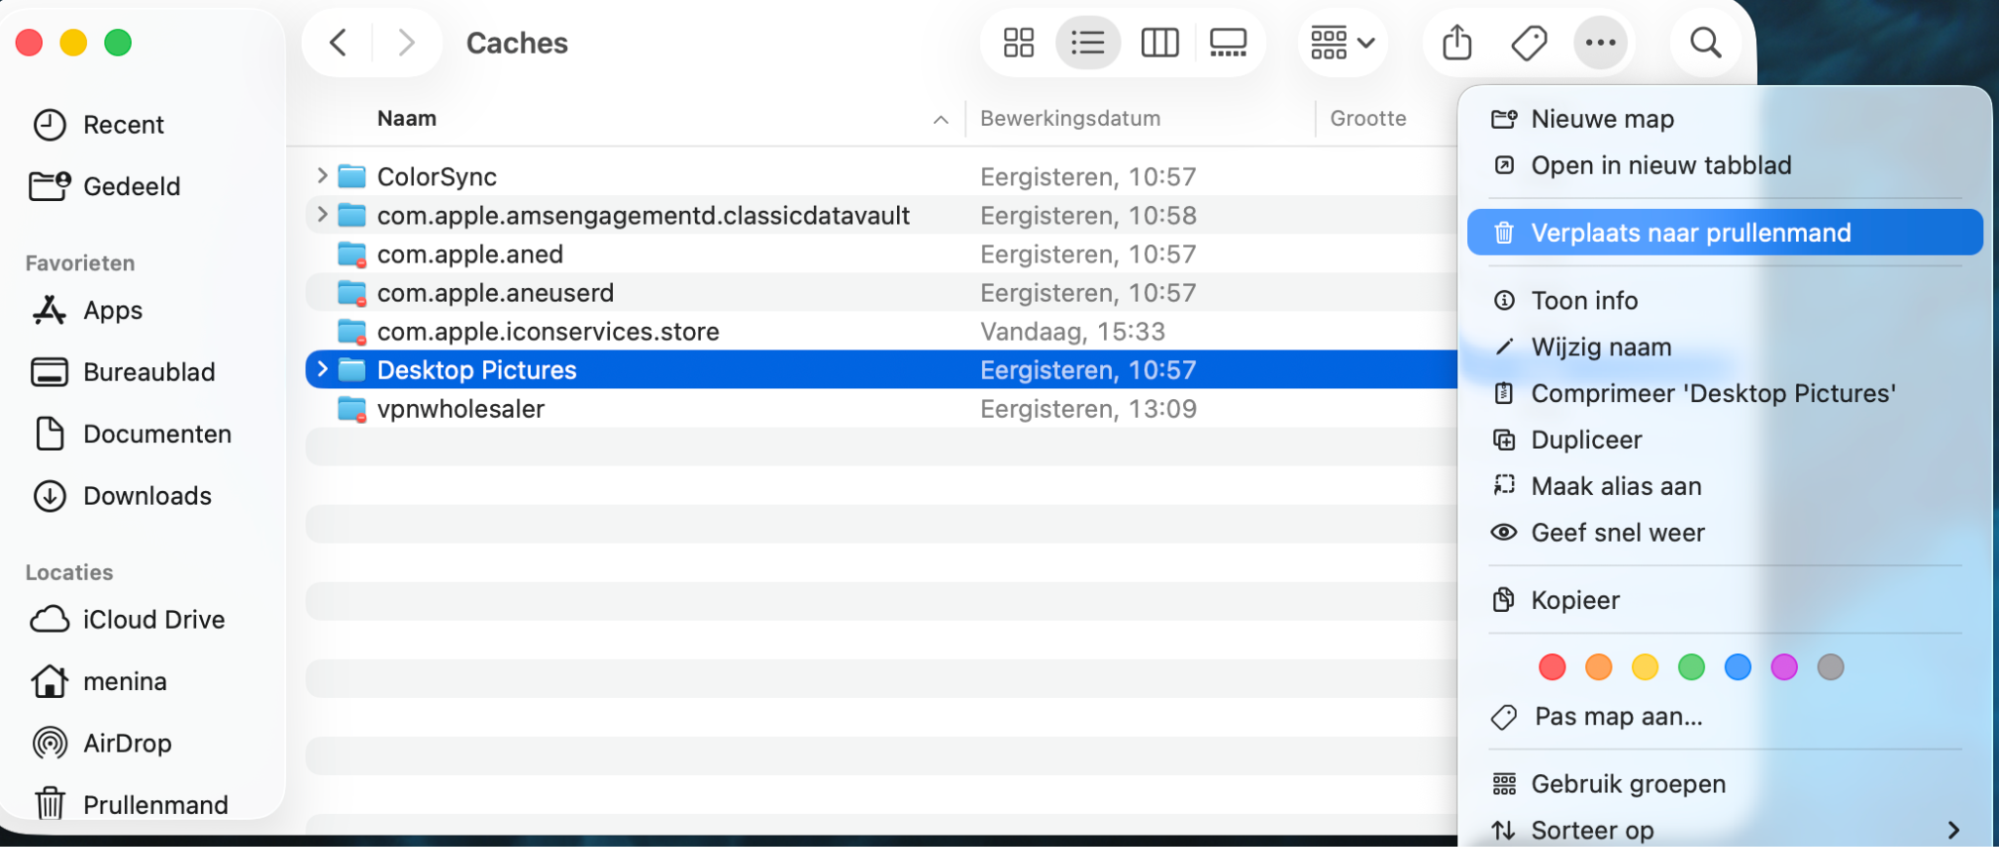
Task: Click the Share toolbar icon
Action: point(1457,43)
